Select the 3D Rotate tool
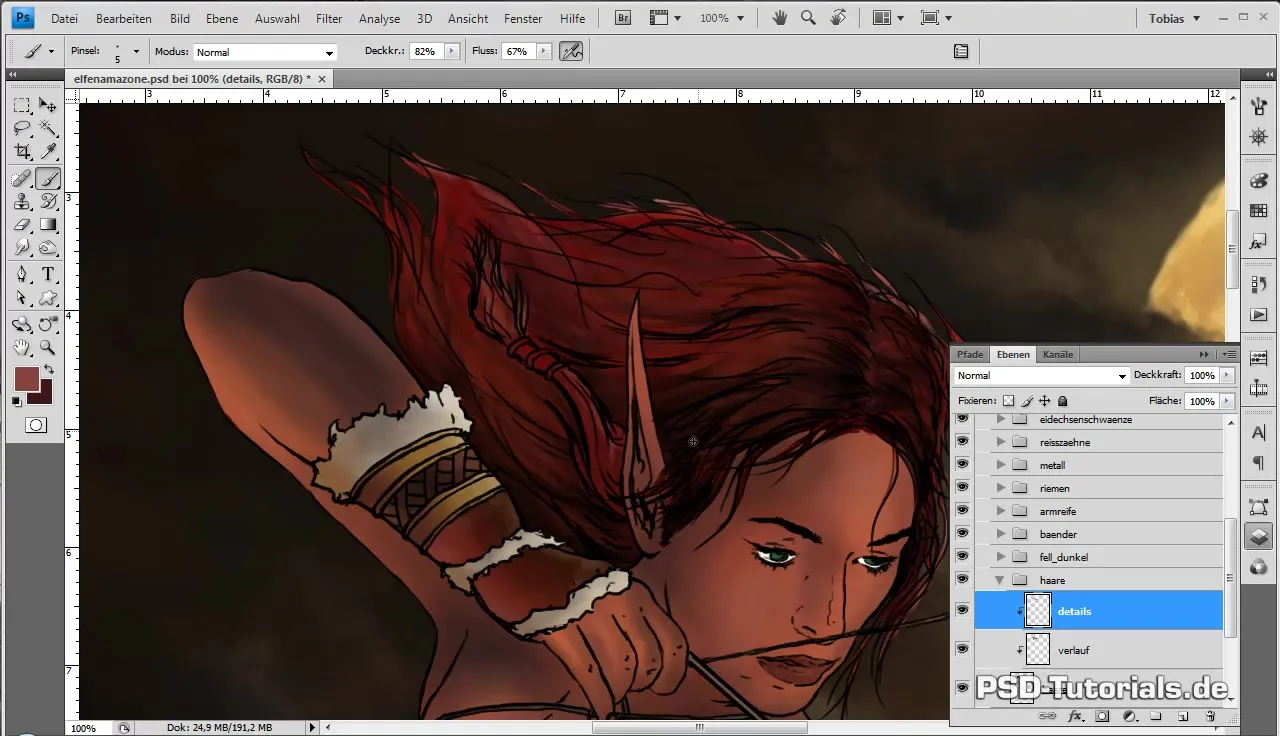The height and width of the screenshot is (736, 1280). (22, 324)
